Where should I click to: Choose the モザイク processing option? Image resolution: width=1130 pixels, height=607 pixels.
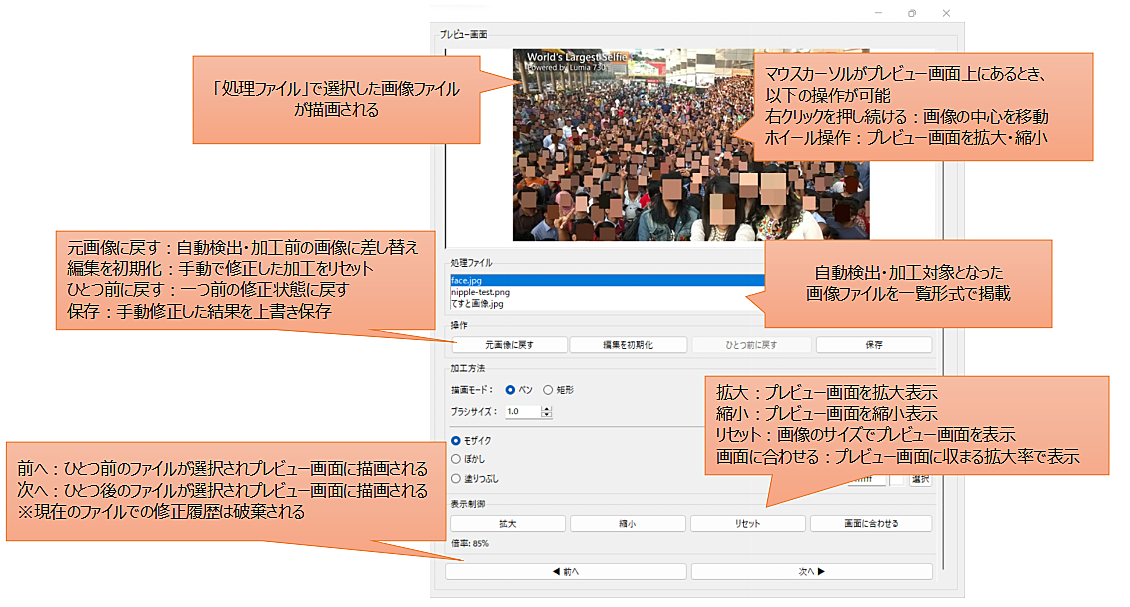pos(457,440)
